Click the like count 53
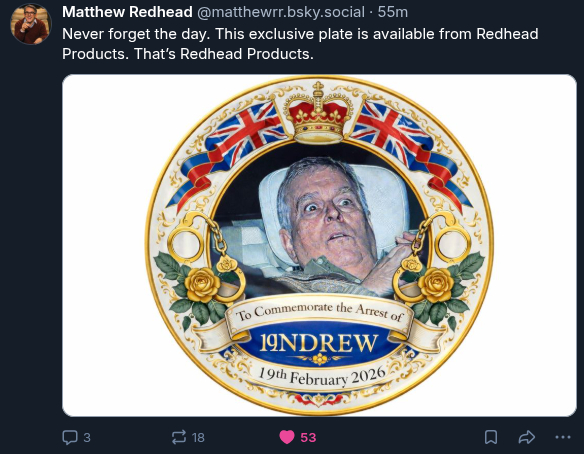Image resolution: width=584 pixels, height=454 pixels. pos(308,438)
